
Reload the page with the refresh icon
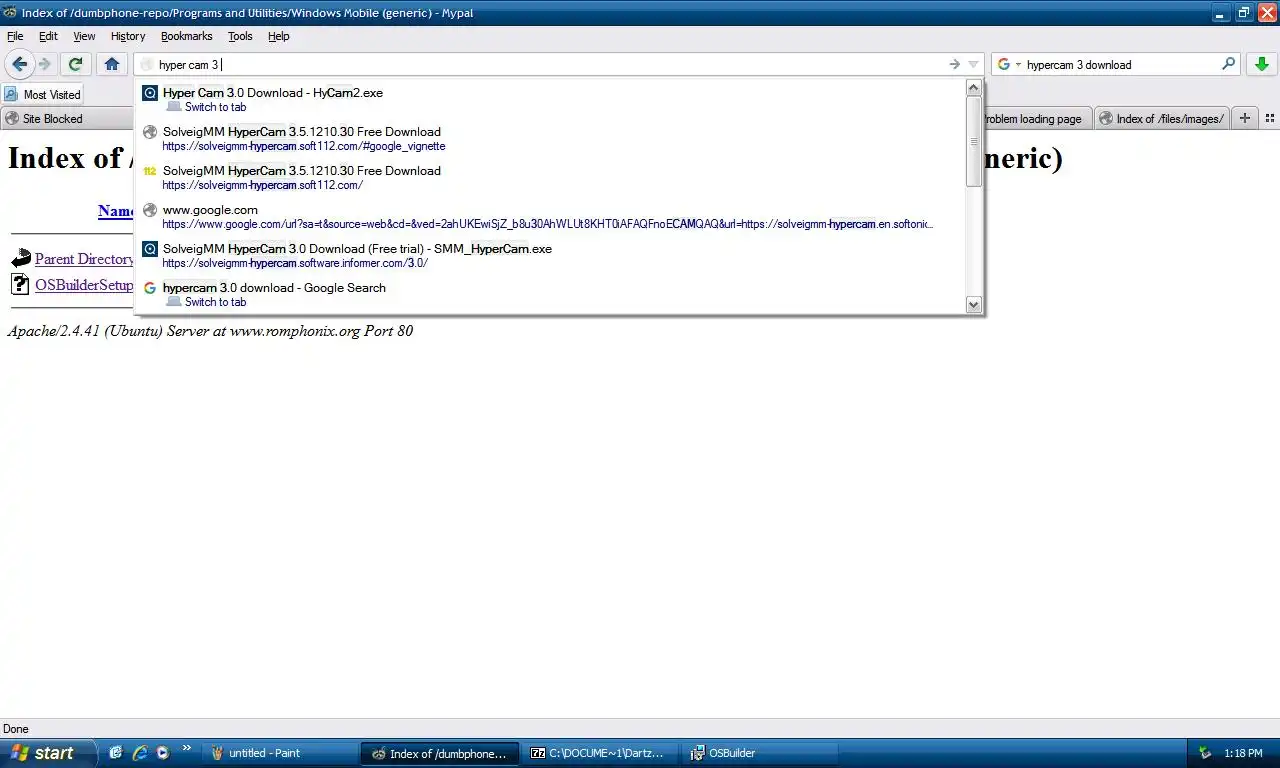coord(75,64)
